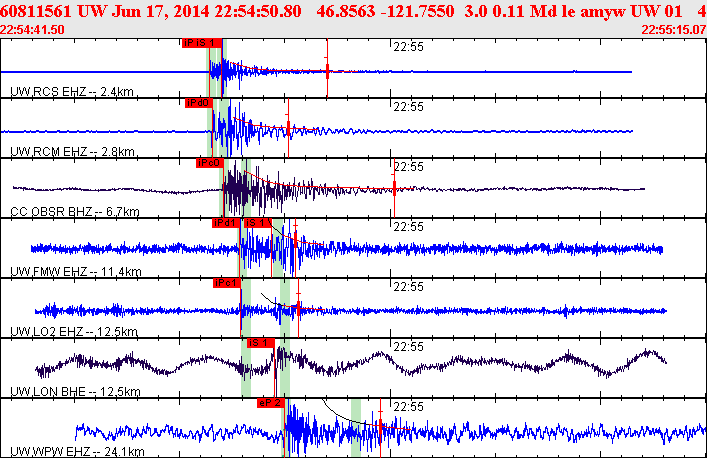Select the UW.WPW EHZ station label
Screen dimensions: 707x458
[x=75, y=452]
